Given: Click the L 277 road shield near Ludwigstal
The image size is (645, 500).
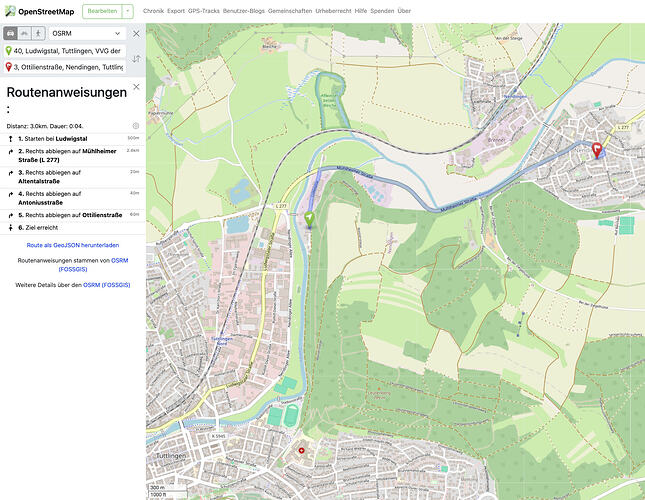Looking at the screenshot, I should (281, 206).
